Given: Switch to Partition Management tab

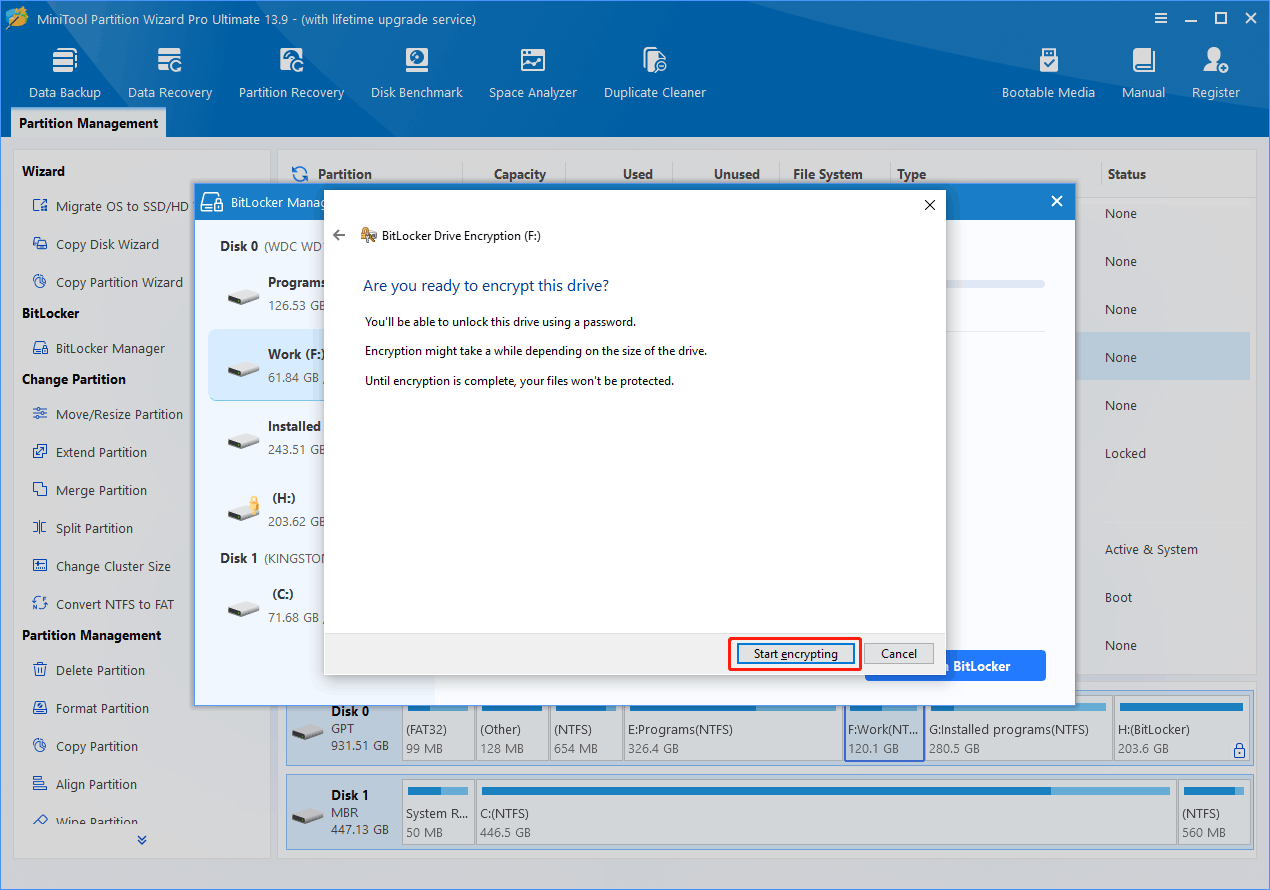Looking at the screenshot, I should 89,123.
